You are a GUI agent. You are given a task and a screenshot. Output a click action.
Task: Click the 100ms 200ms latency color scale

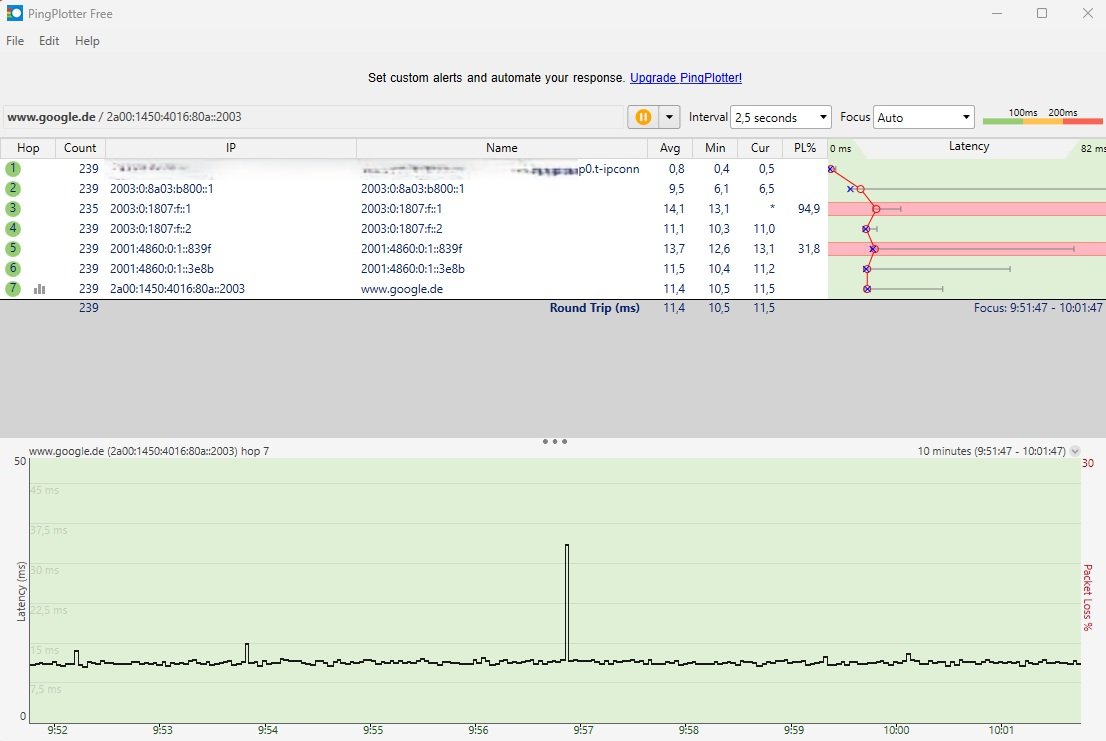tap(1043, 117)
